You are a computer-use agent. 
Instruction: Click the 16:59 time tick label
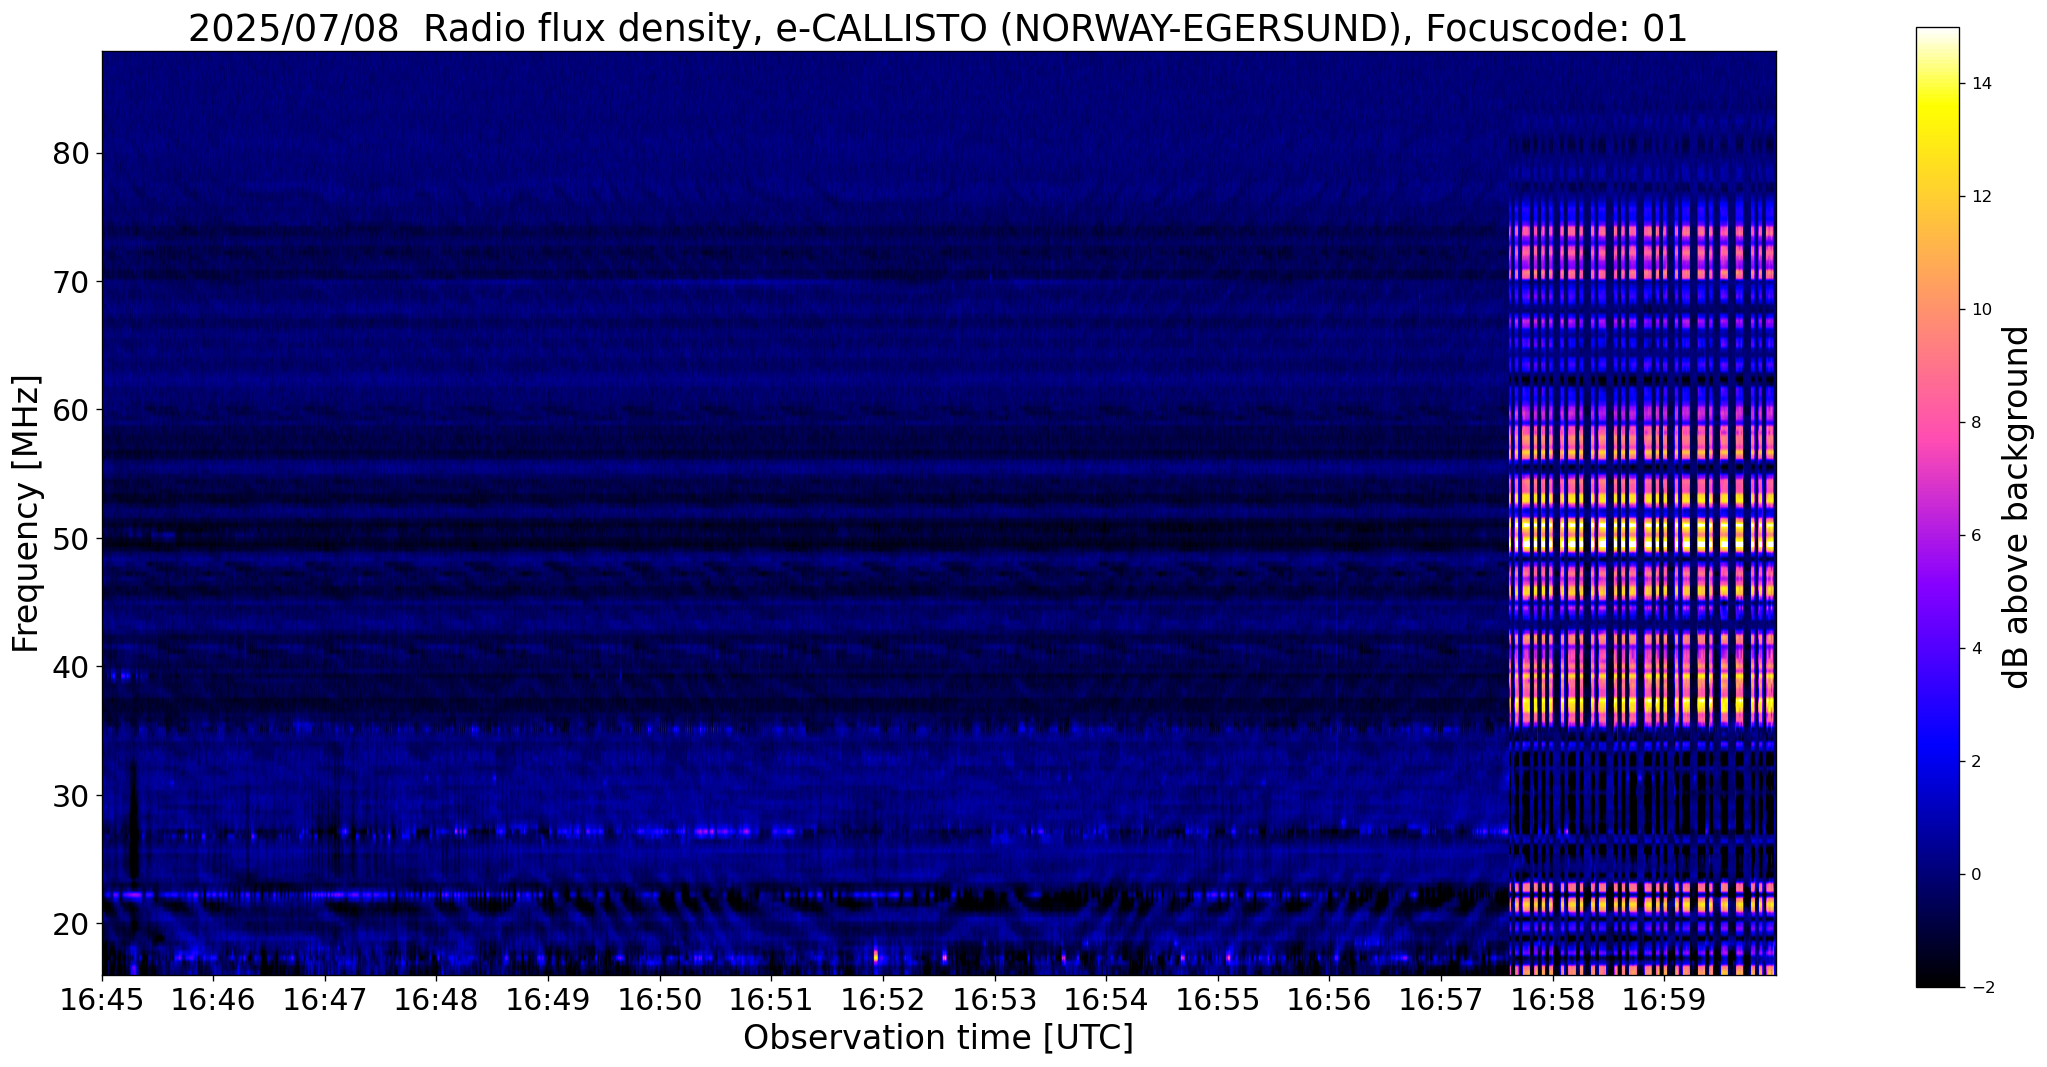point(1663,999)
